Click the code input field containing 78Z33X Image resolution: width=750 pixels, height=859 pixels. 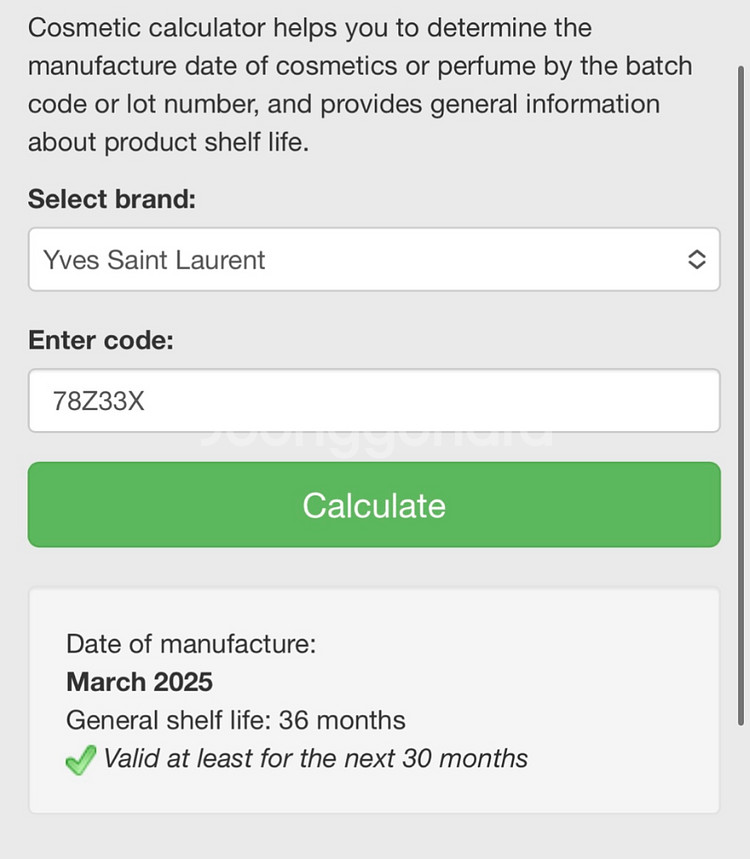point(374,401)
